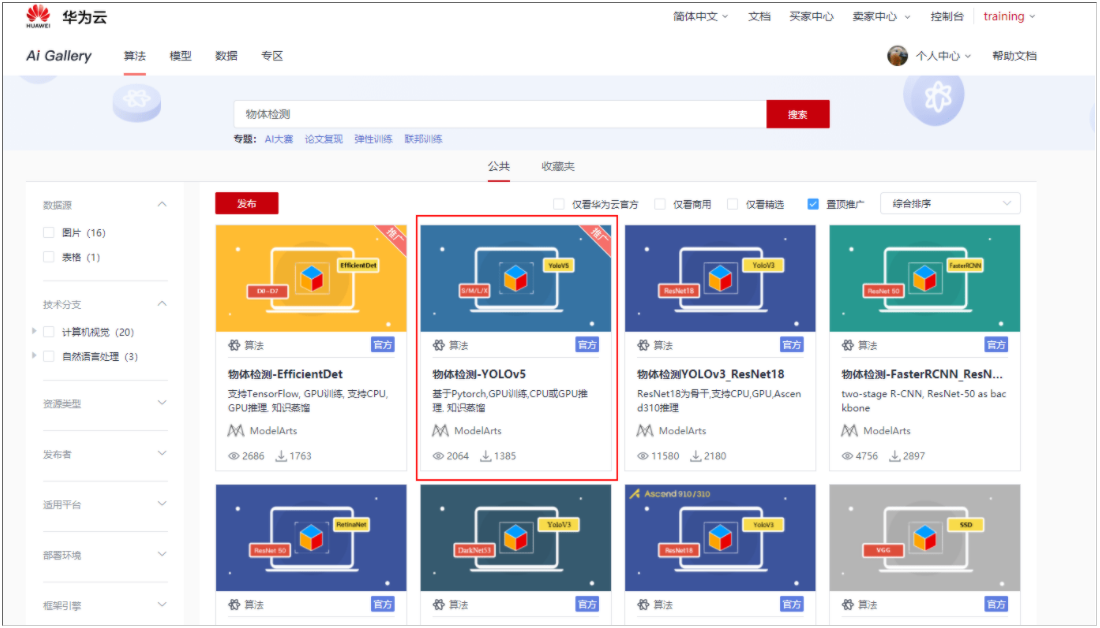Image resolution: width=1100 pixels, height=628 pixels.
Task: Select the 模型 navigation tab
Action: [x=180, y=56]
